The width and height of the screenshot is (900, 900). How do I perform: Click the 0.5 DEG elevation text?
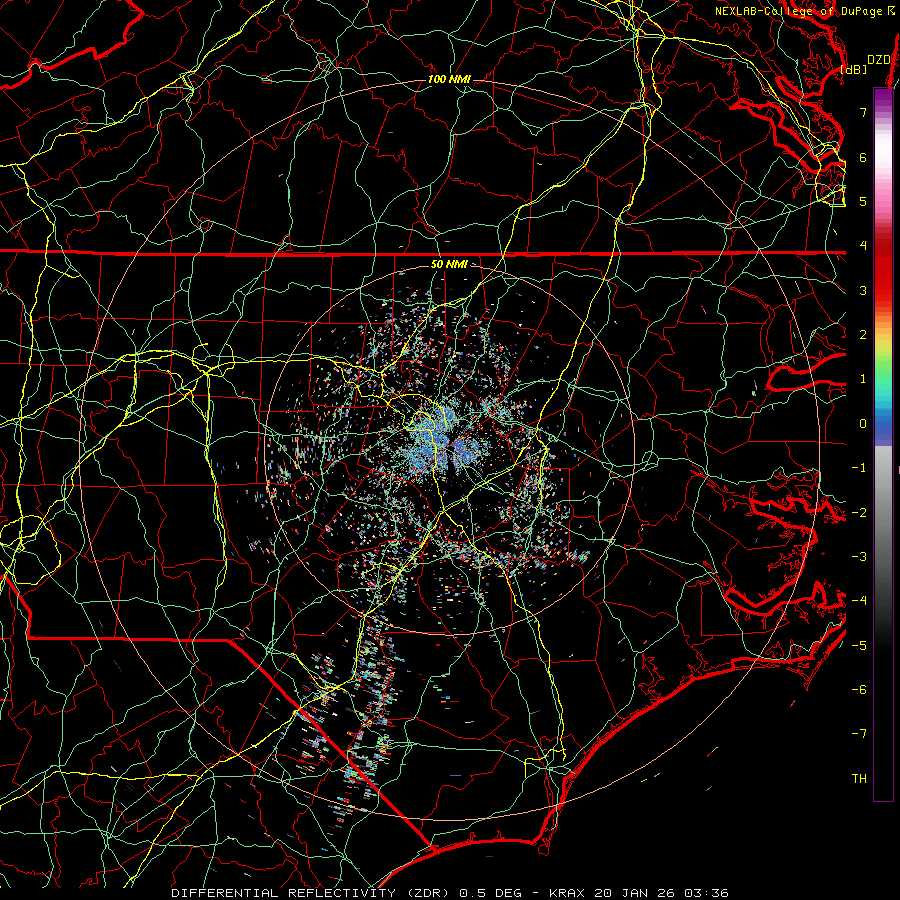tap(490, 893)
